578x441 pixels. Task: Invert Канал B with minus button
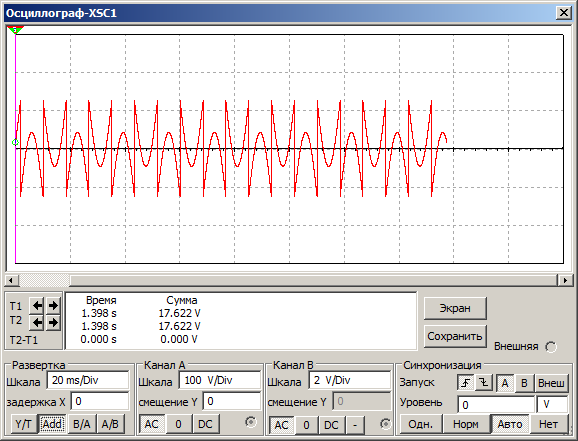tap(355, 425)
